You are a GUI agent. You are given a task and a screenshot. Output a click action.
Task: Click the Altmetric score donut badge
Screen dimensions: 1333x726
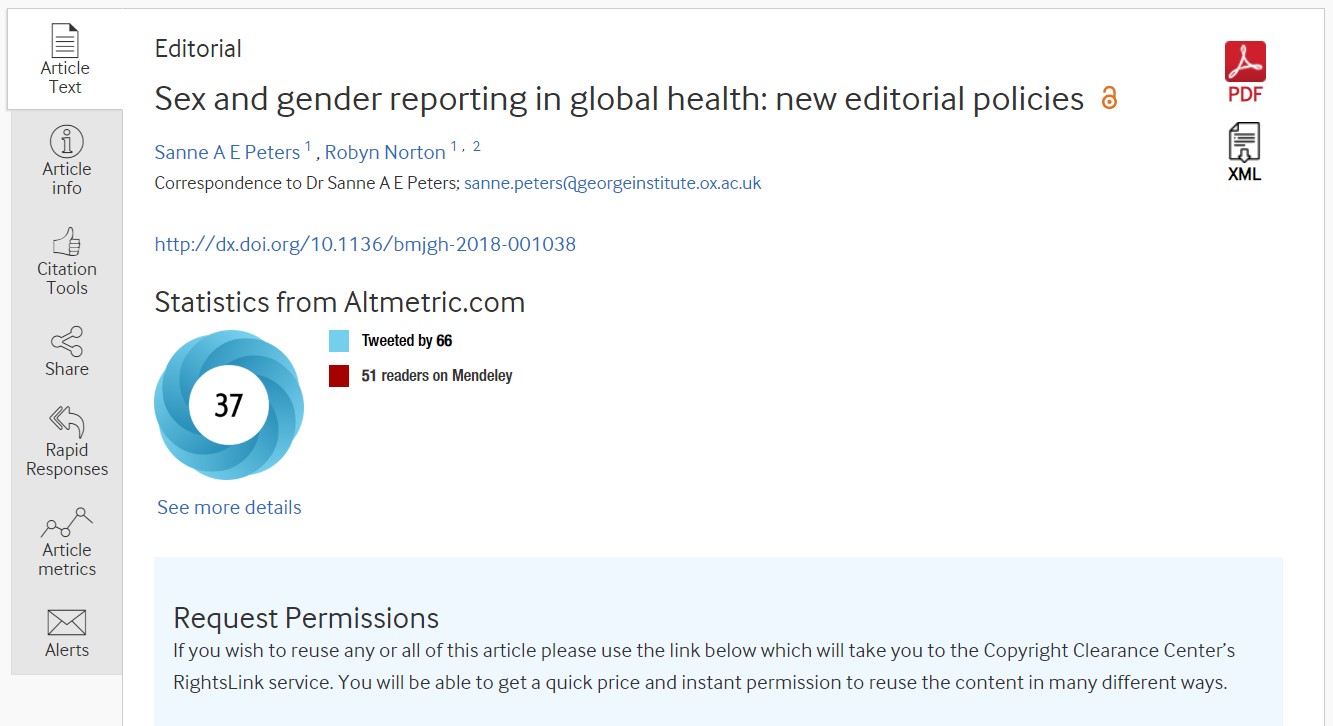click(229, 405)
